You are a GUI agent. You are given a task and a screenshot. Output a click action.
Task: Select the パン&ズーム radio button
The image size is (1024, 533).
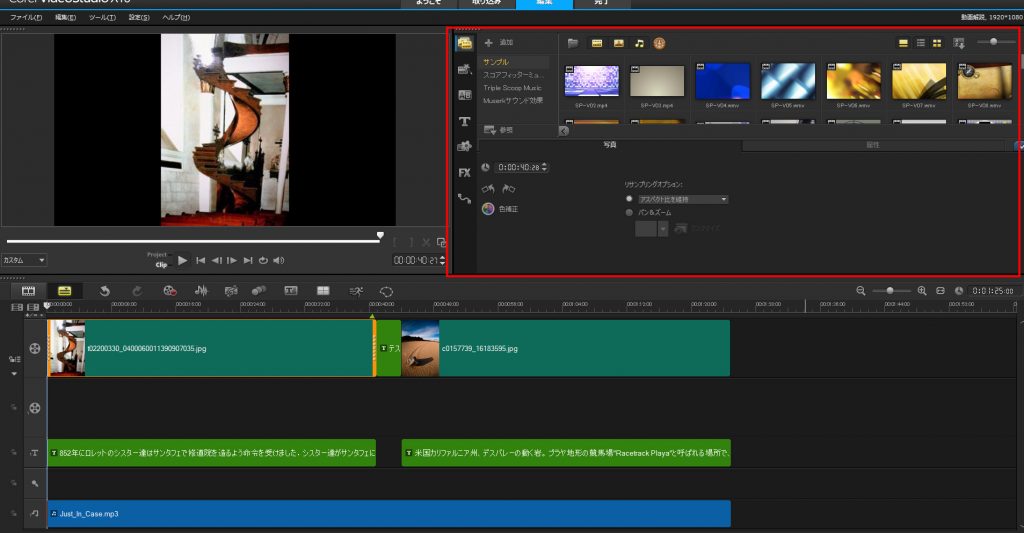tap(629, 212)
